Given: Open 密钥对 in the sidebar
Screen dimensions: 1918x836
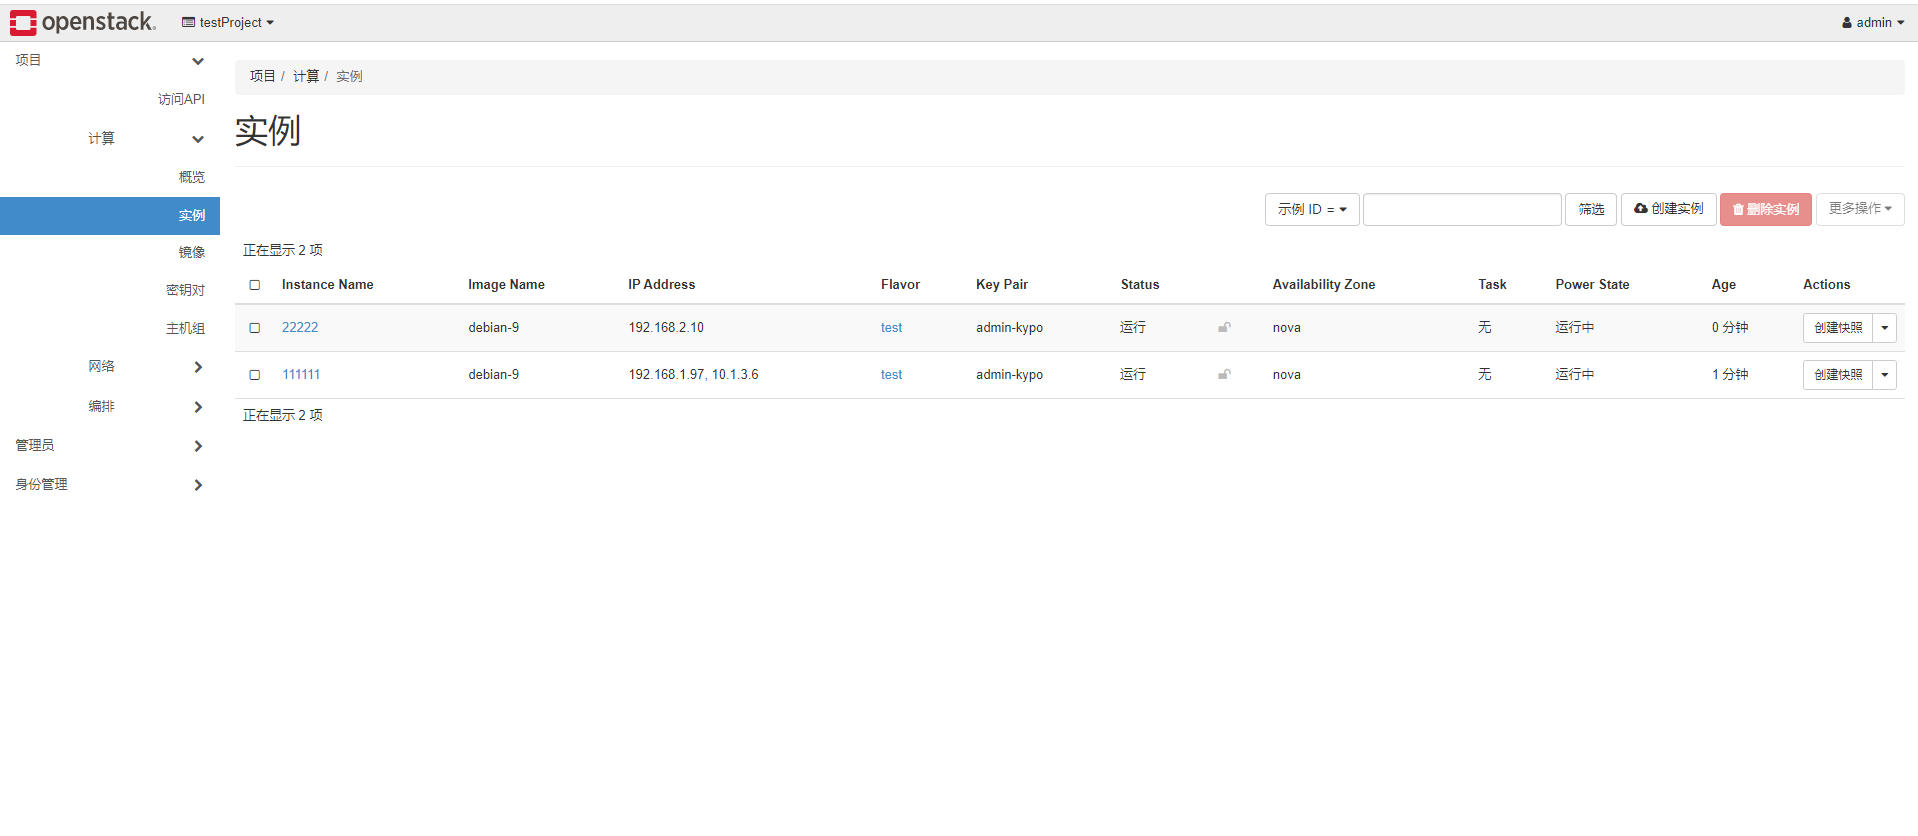Looking at the screenshot, I should point(185,290).
